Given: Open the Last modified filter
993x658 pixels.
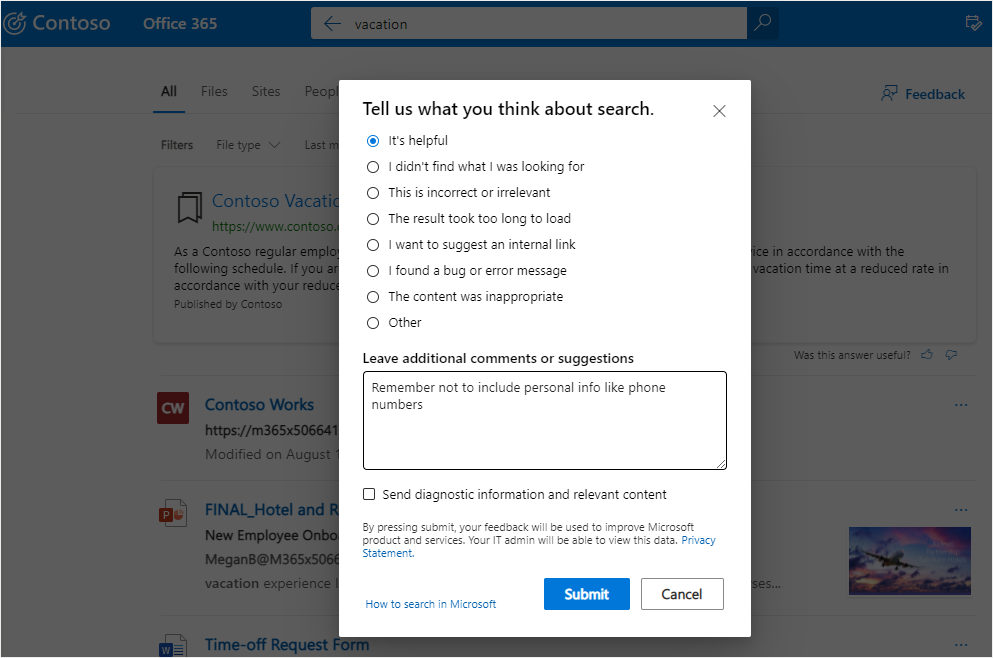Looking at the screenshot, I should (x=321, y=145).
